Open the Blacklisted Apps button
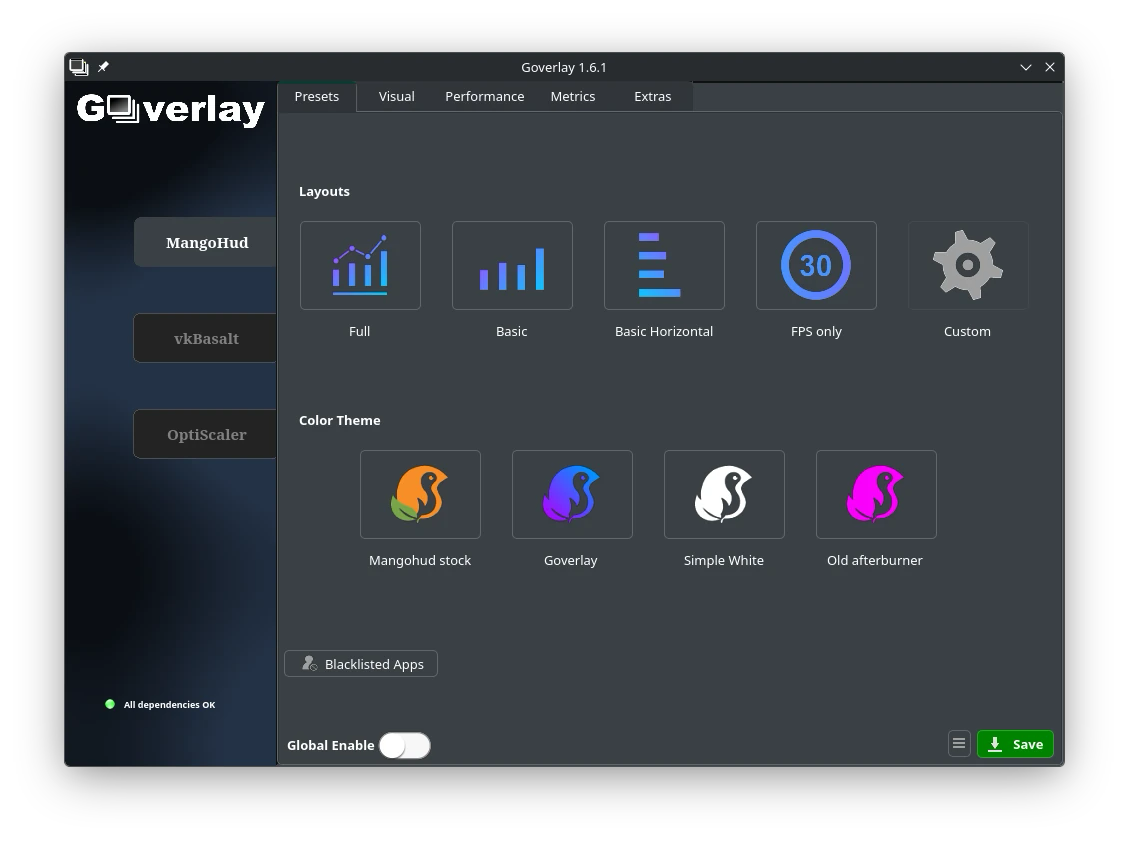1129x843 pixels. point(361,664)
